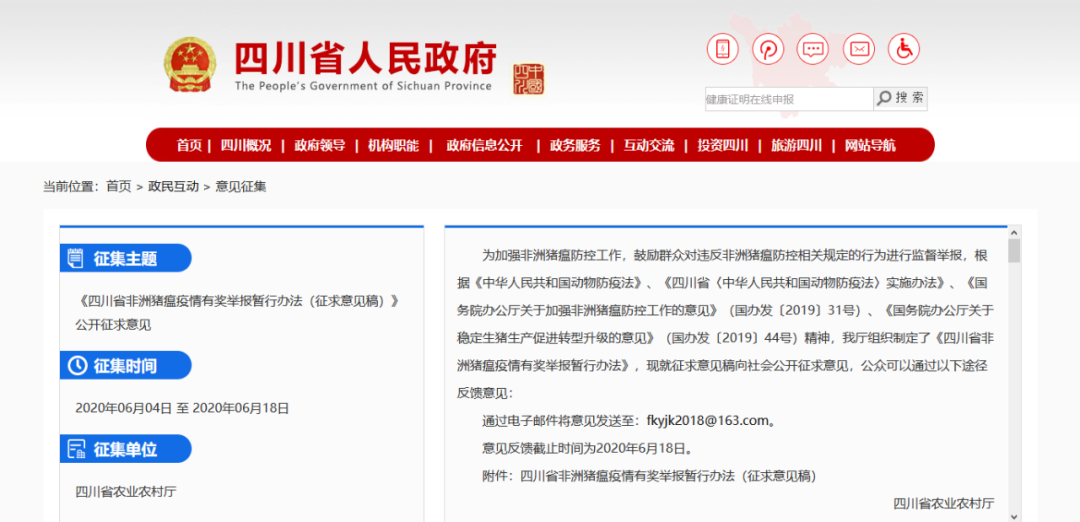Open the 网站导航 menu item
Viewport: 1080px width, 522px height.
[871, 145]
